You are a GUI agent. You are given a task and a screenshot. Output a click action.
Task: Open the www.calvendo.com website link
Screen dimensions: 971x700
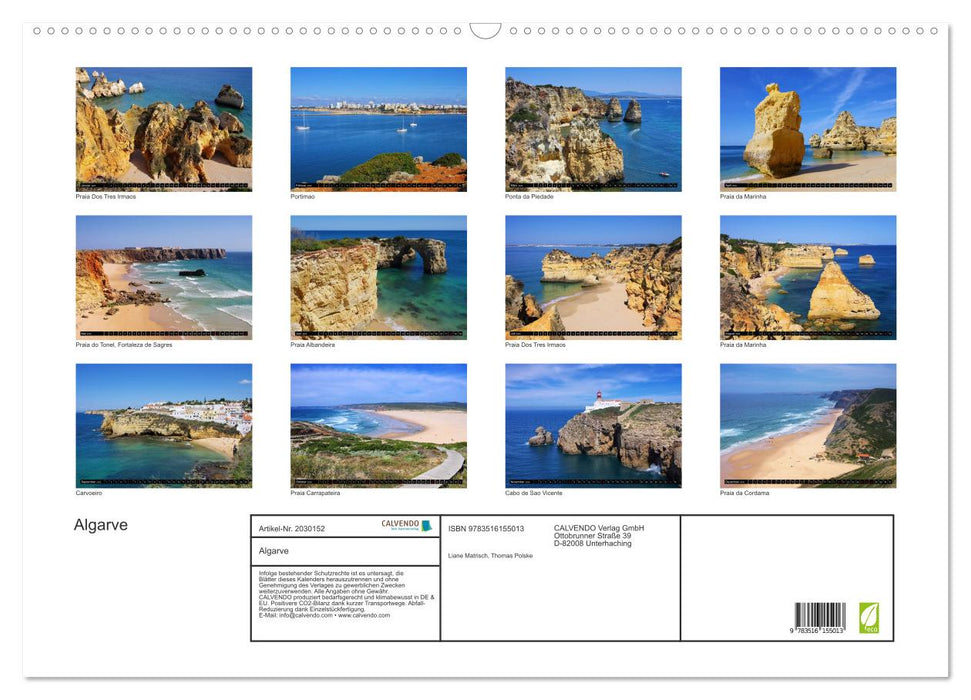364,616
